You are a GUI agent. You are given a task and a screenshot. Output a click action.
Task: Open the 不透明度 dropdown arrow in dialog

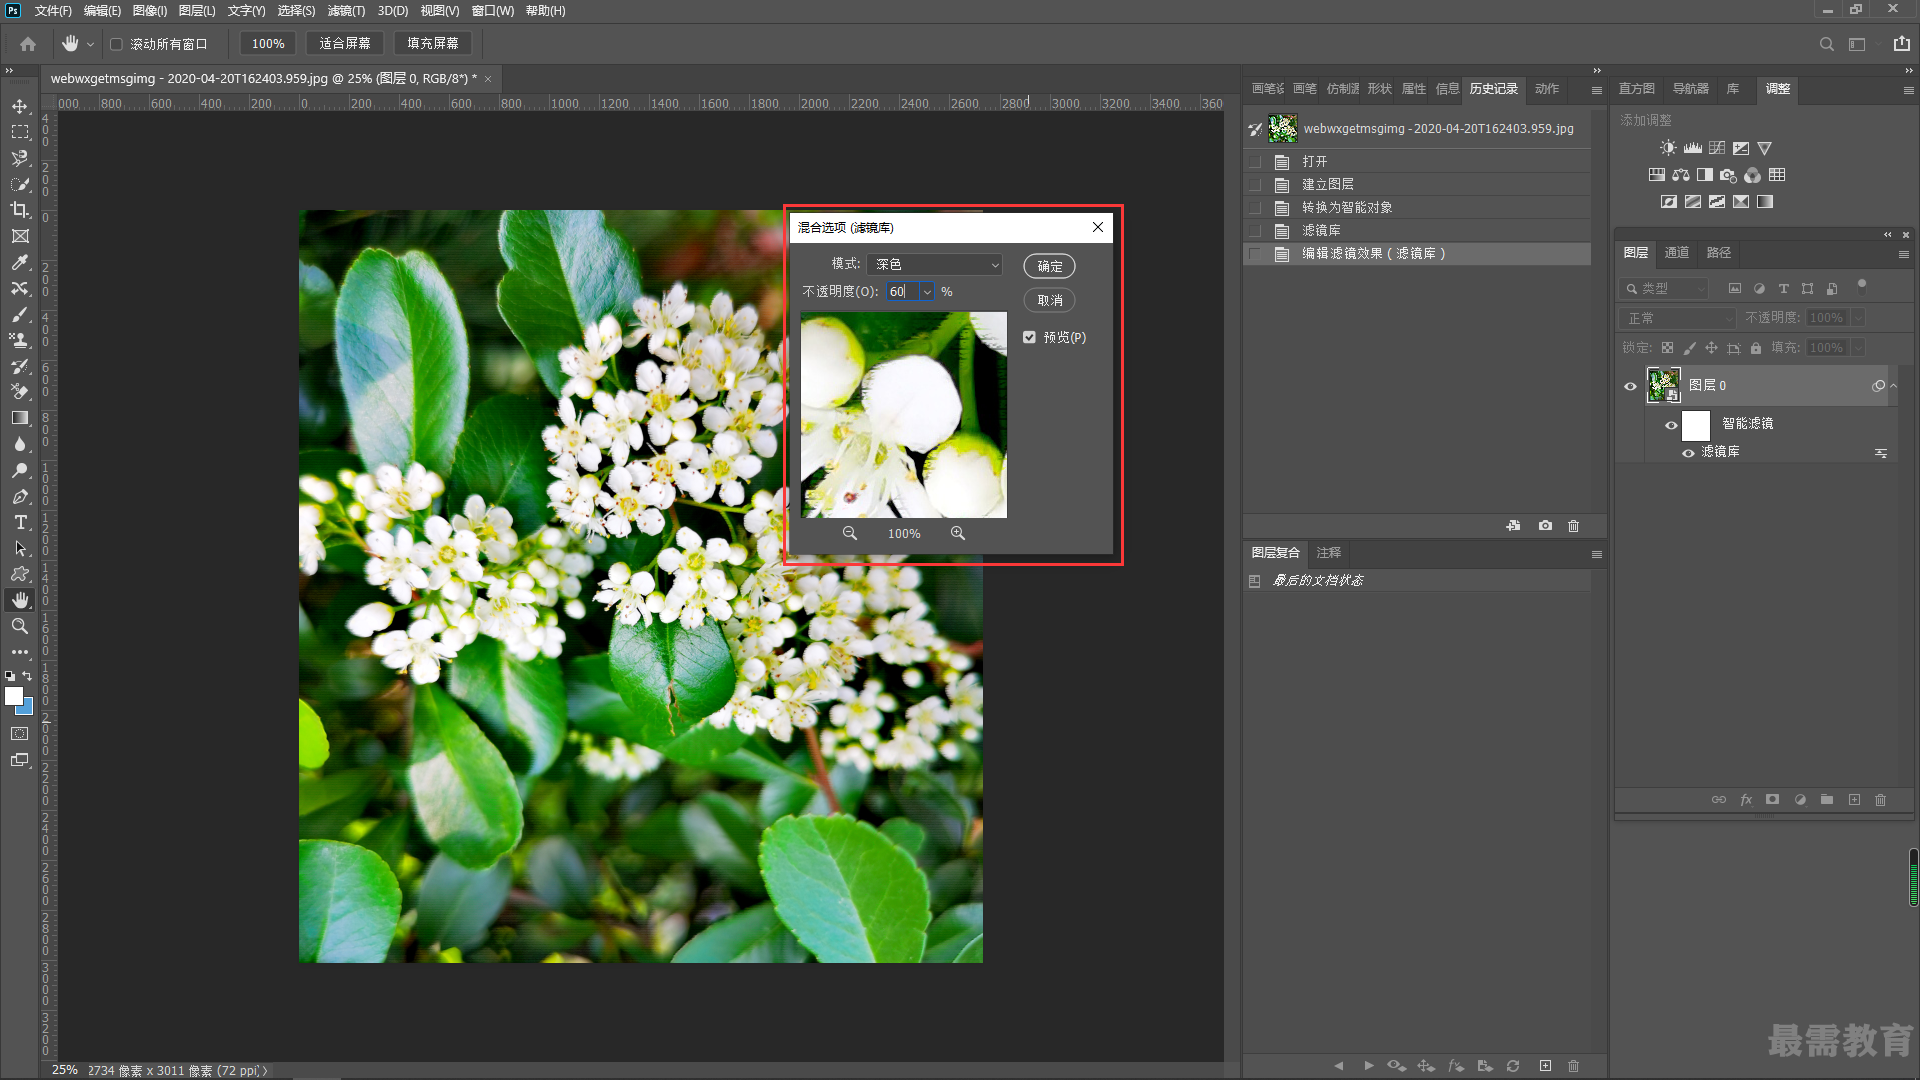927,292
